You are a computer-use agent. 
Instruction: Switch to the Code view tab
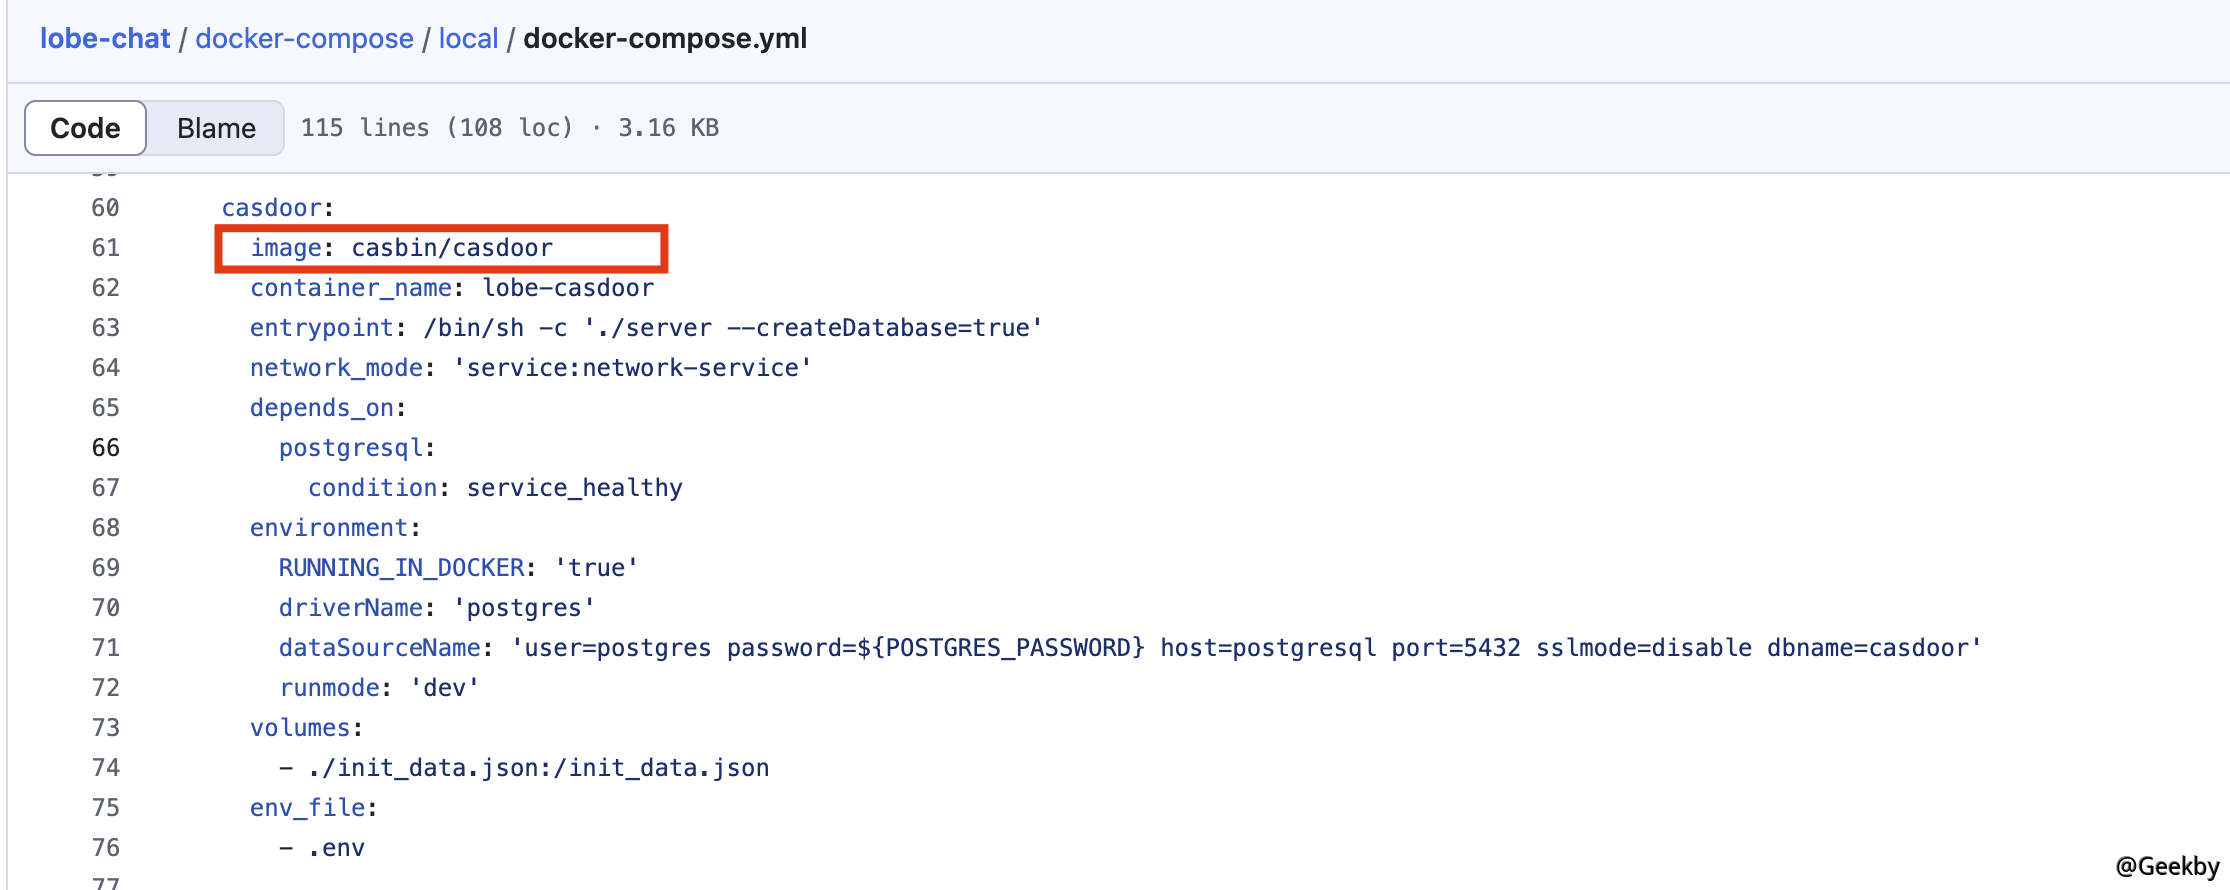pos(85,128)
